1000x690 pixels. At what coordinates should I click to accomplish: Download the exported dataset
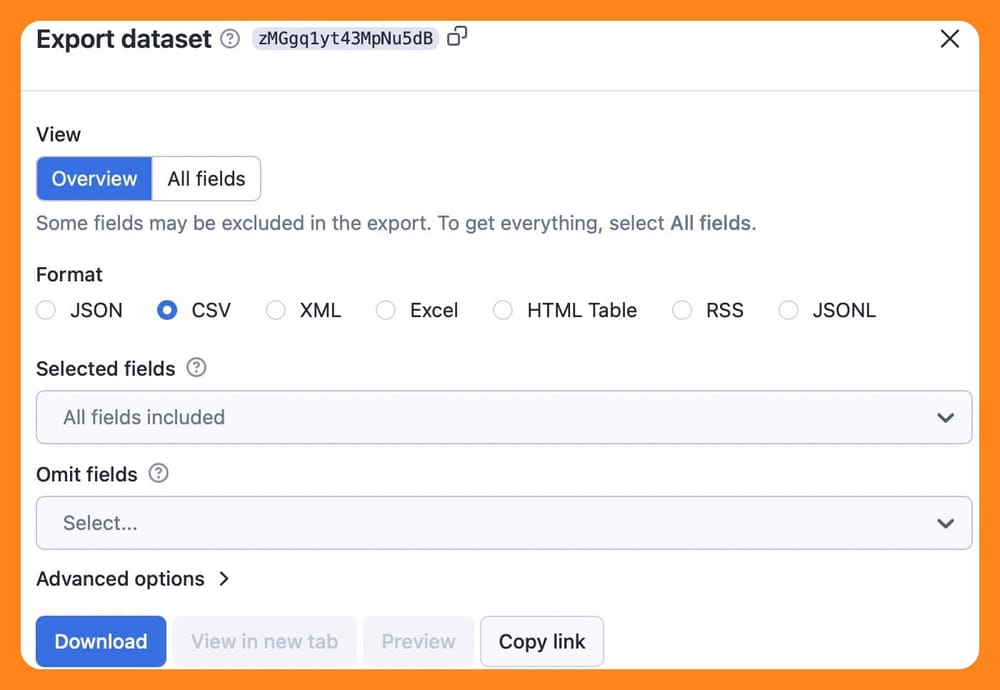click(x=100, y=641)
